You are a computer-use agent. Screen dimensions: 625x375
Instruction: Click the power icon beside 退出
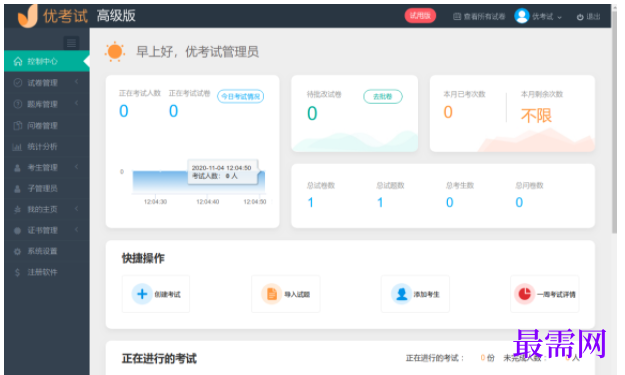tap(580, 17)
